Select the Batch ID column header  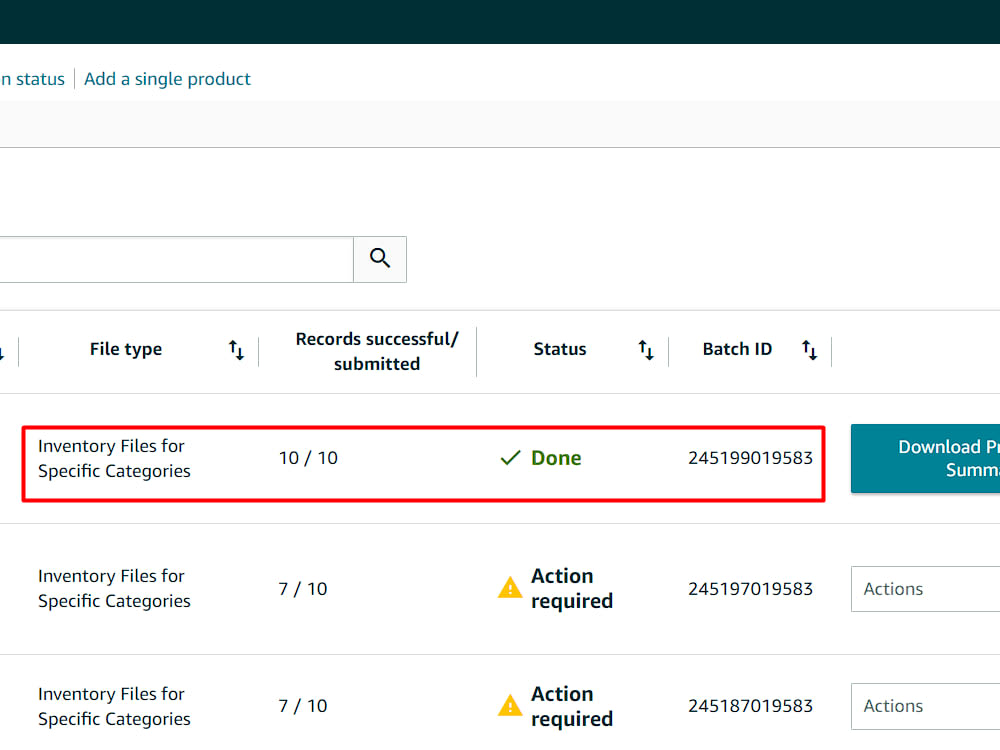point(737,349)
